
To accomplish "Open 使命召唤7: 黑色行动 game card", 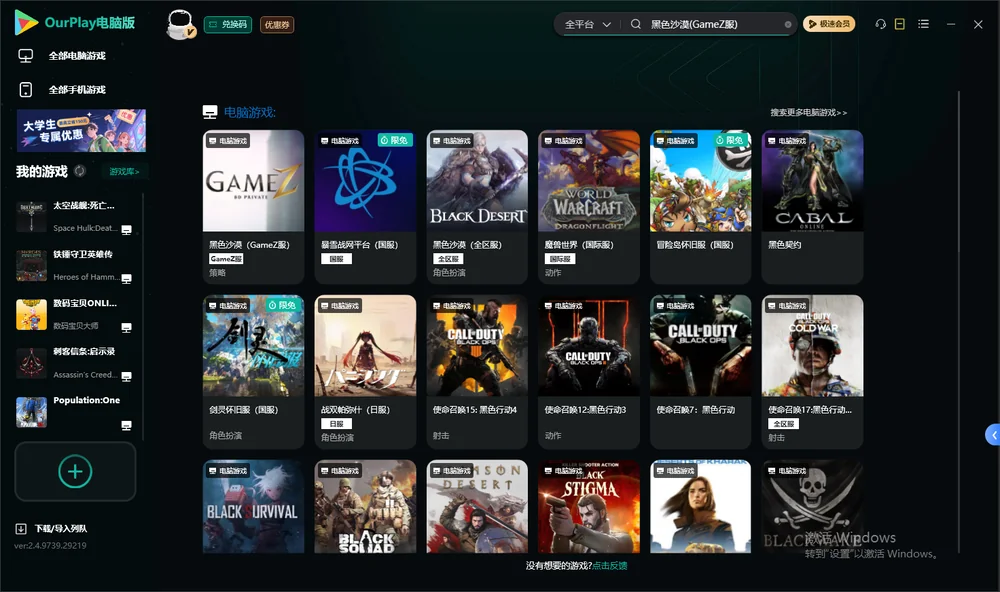I will pyautogui.click(x=701, y=372).
